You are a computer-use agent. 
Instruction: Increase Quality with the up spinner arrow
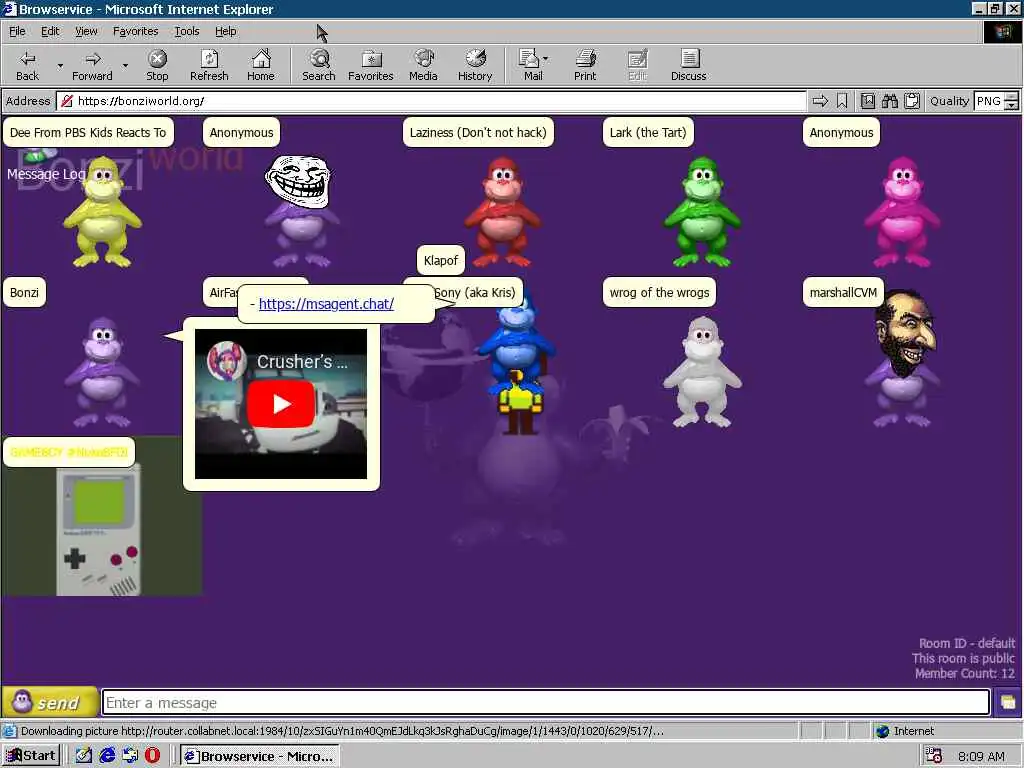(1012, 97)
